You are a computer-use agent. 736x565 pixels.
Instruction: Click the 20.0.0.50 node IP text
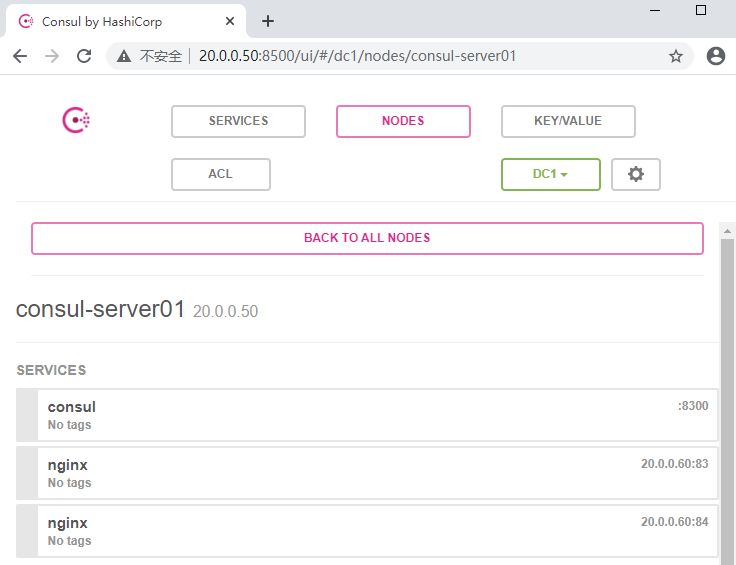pyautogui.click(x=225, y=312)
